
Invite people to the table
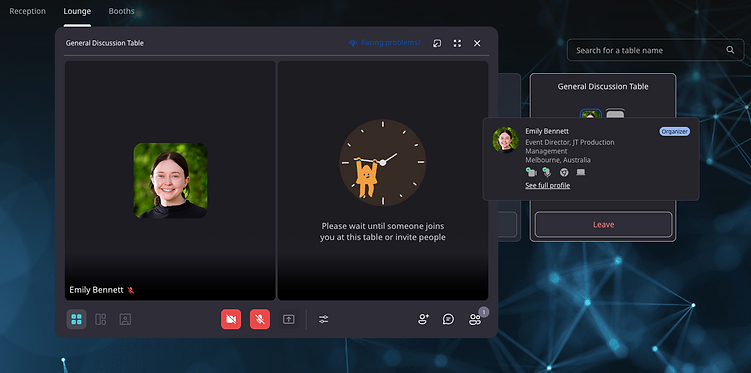click(x=423, y=319)
